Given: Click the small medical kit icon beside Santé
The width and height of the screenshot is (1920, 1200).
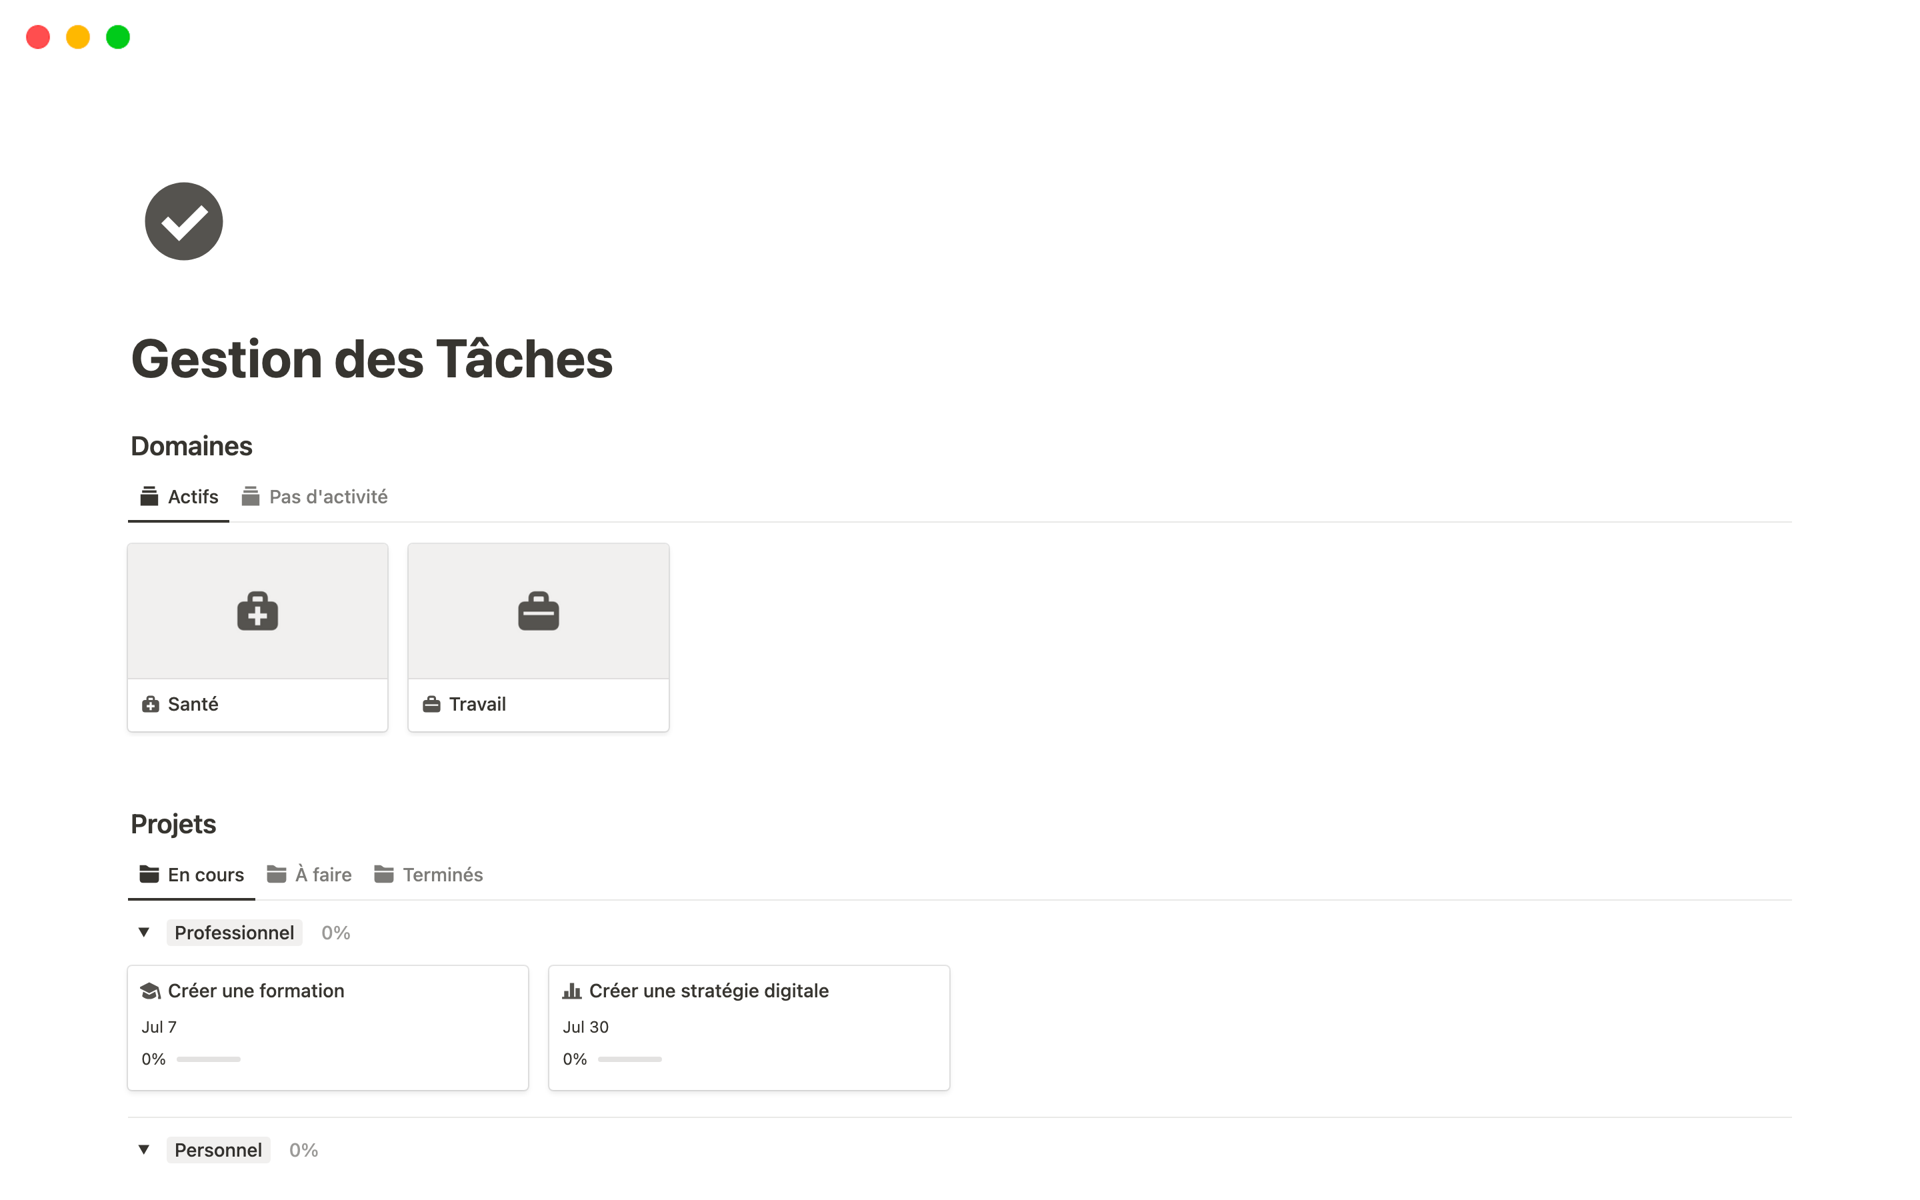Looking at the screenshot, I should [x=151, y=704].
